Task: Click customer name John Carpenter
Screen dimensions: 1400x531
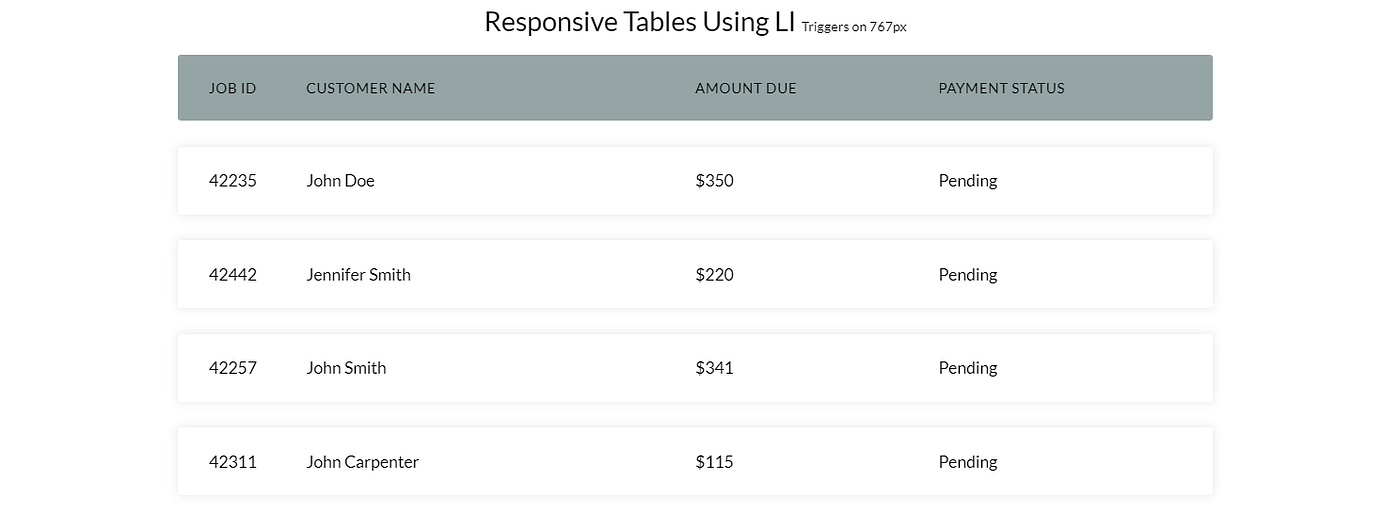Action: coord(362,462)
